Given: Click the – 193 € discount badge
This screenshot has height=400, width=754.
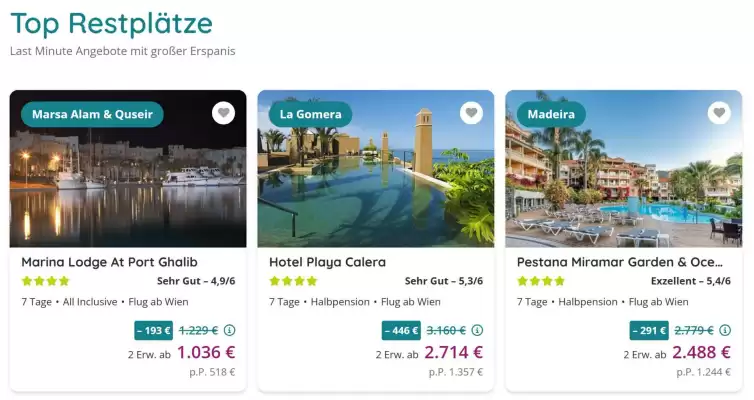Looking at the screenshot, I should [x=153, y=330].
